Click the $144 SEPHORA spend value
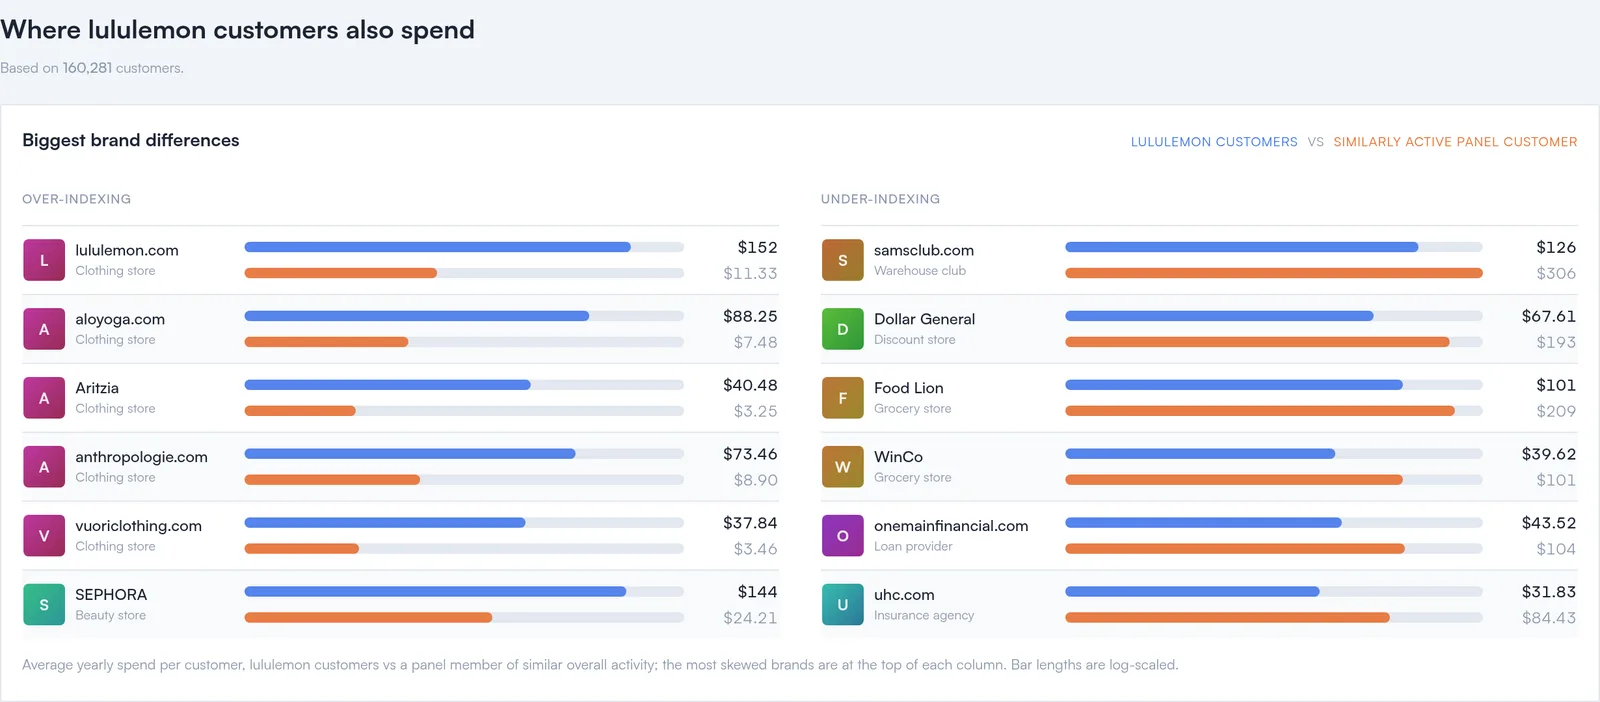The image size is (1600, 702). point(757,592)
